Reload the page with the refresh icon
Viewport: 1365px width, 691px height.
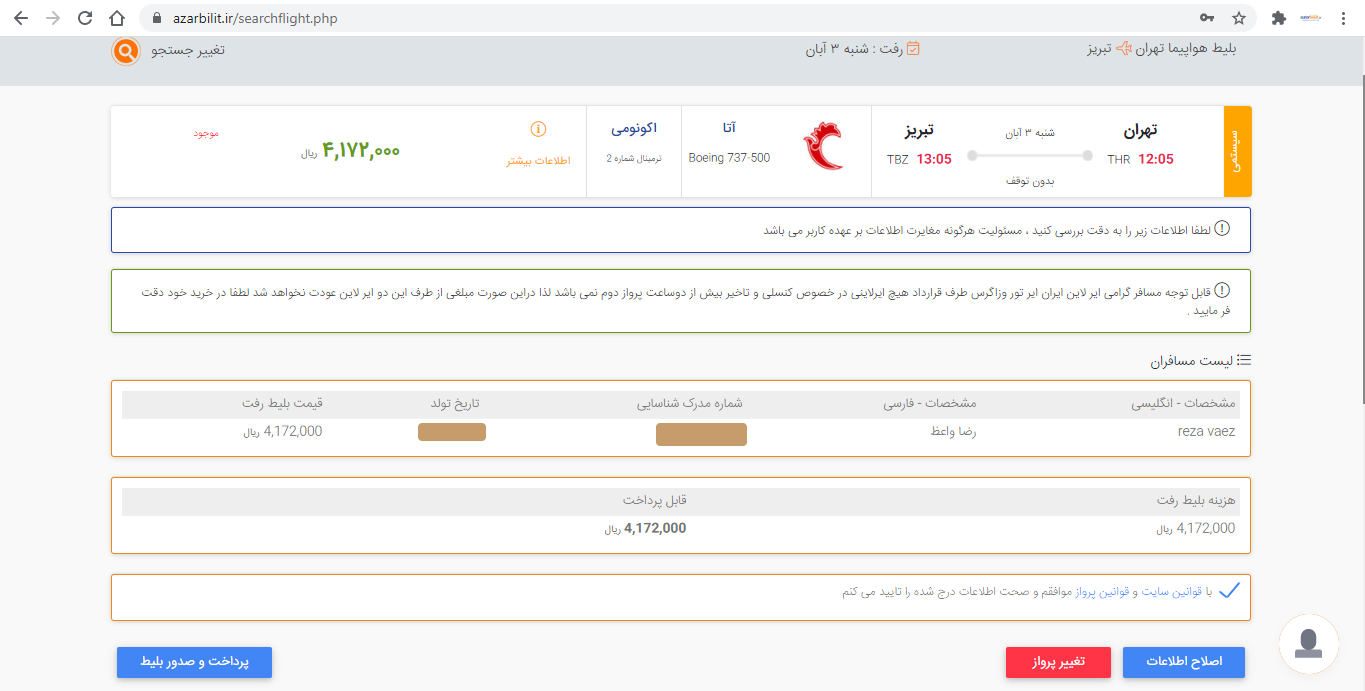[85, 18]
